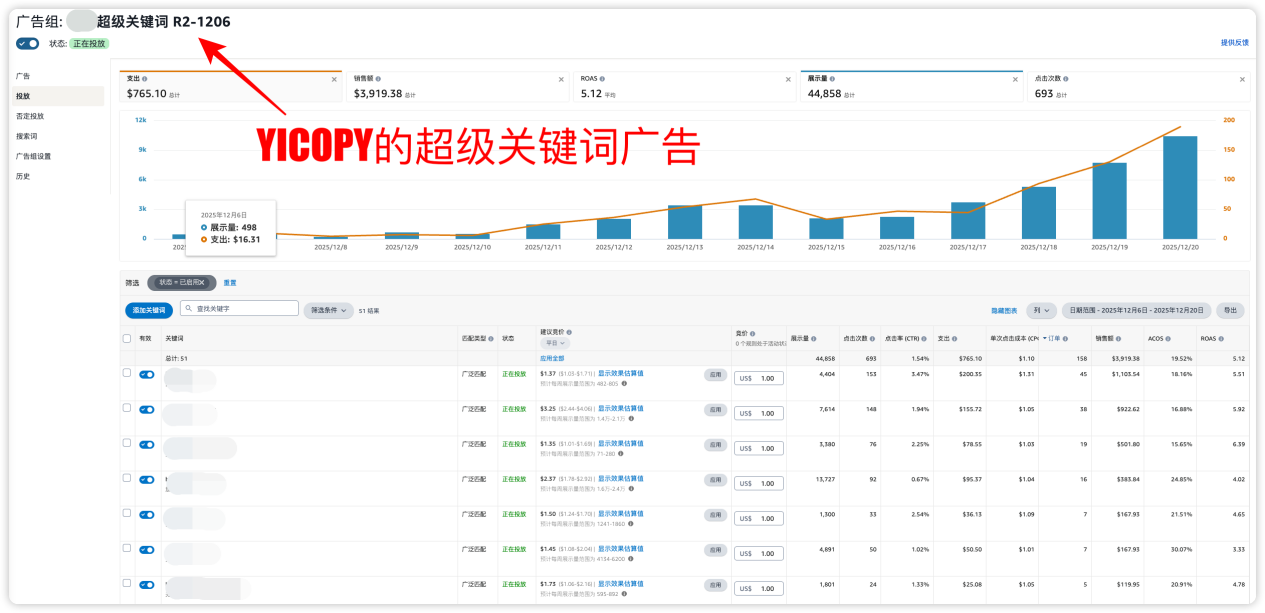Go to 否定投放 in the sidebar
Screen dimensions: 1265x613
click(30, 116)
